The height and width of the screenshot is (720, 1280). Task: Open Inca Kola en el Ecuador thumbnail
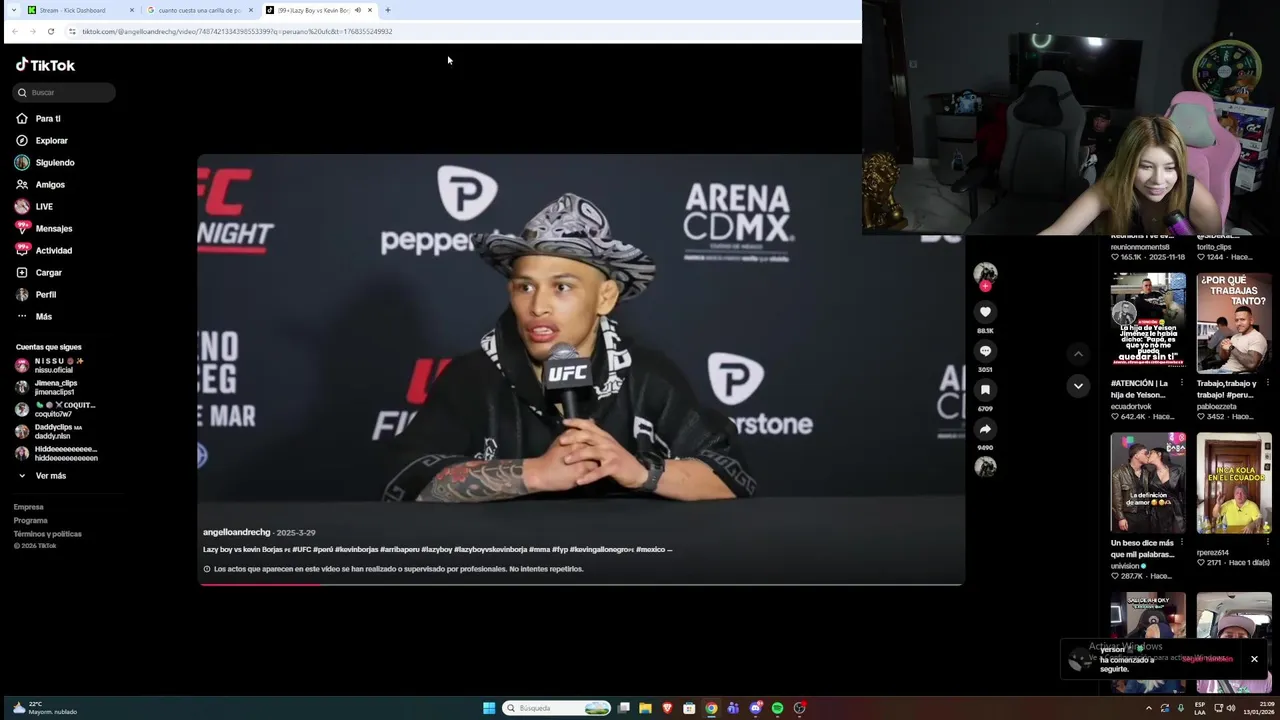click(1234, 482)
